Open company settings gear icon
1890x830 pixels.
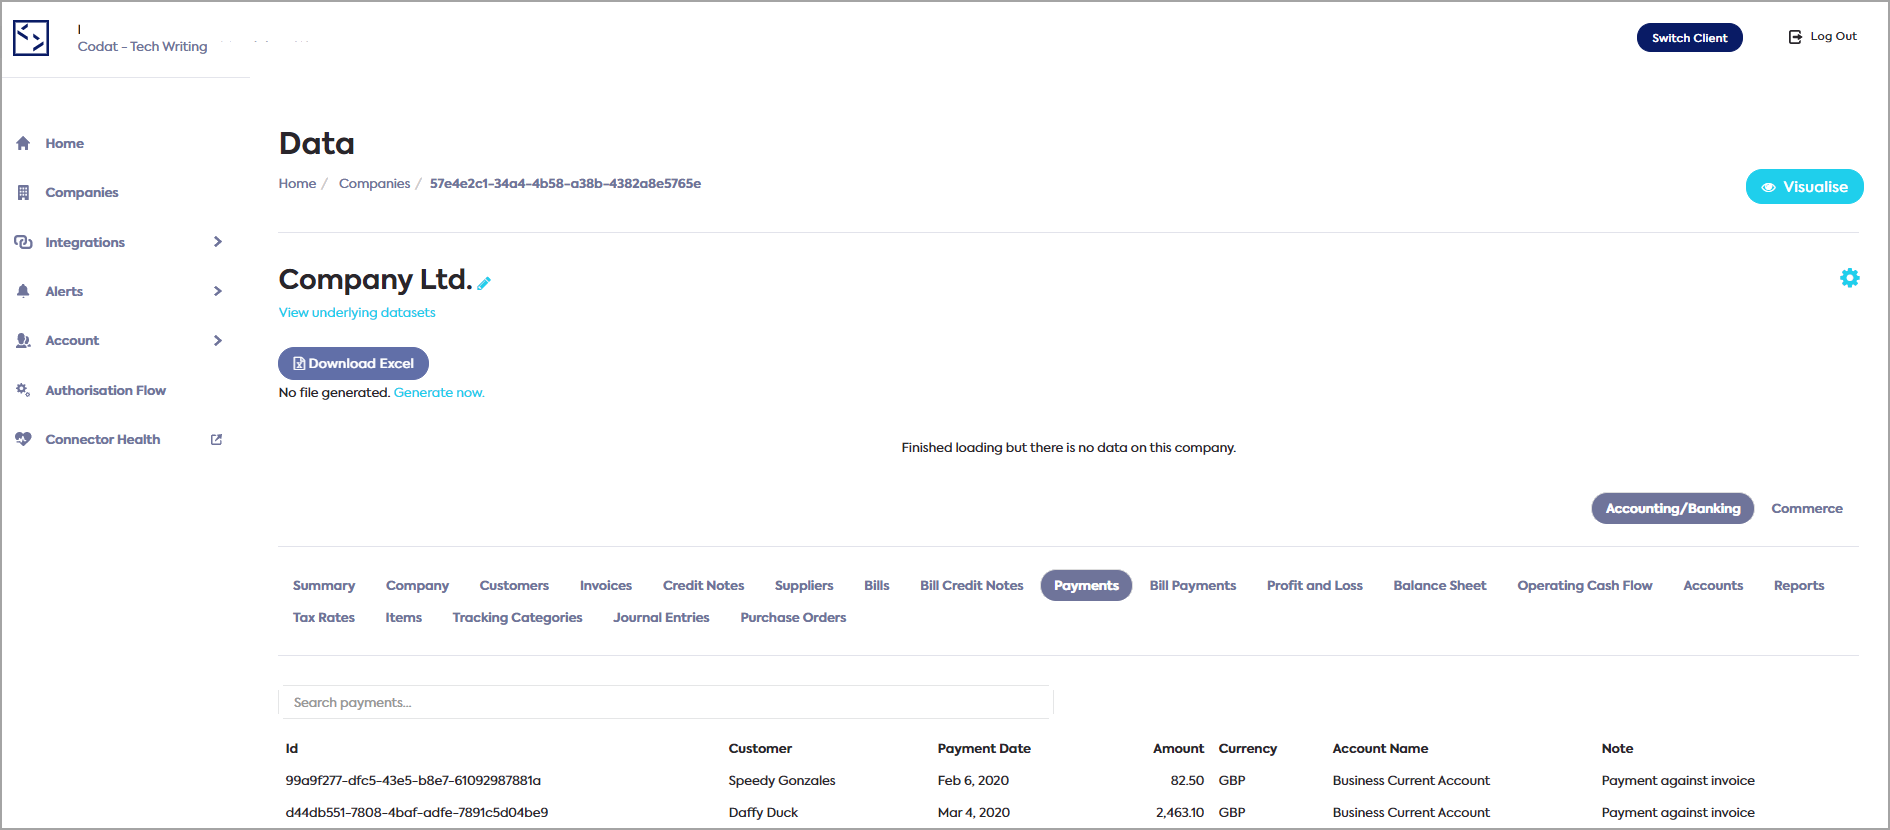(1850, 278)
